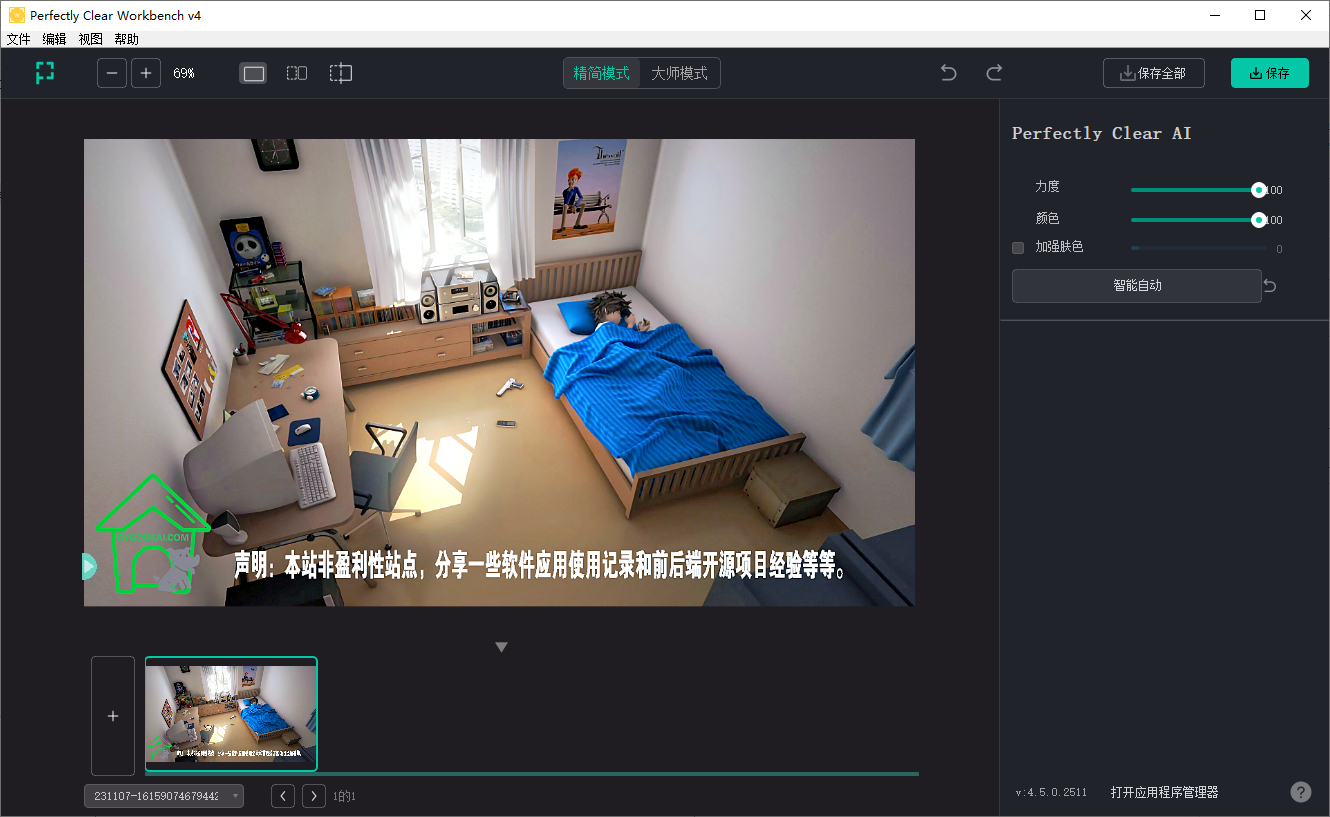Open the file name dropdown 231107-16159…
The image size is (1330, 817).
click(x=164, y=796)
